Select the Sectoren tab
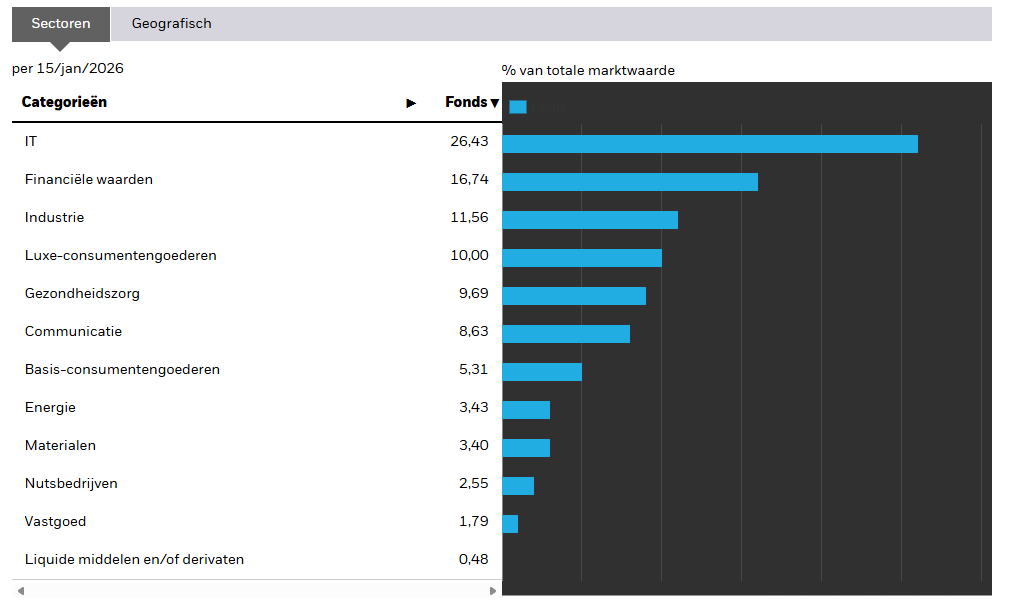The width and height of the screenshot is (1015, 600). click(x=61, y=24)
